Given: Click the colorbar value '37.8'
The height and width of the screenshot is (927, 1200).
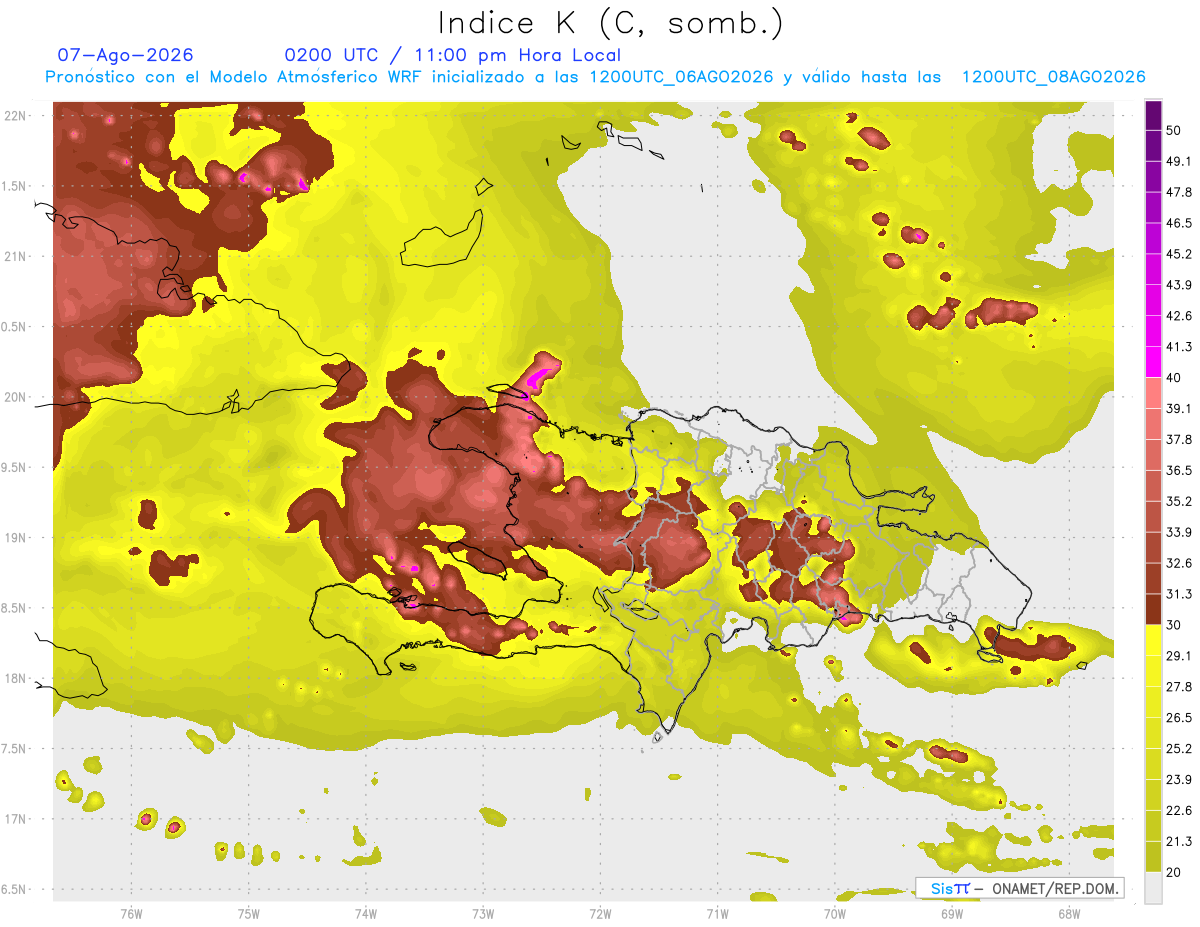Looking at the screenshot, I should click(x=1179, y=440).
